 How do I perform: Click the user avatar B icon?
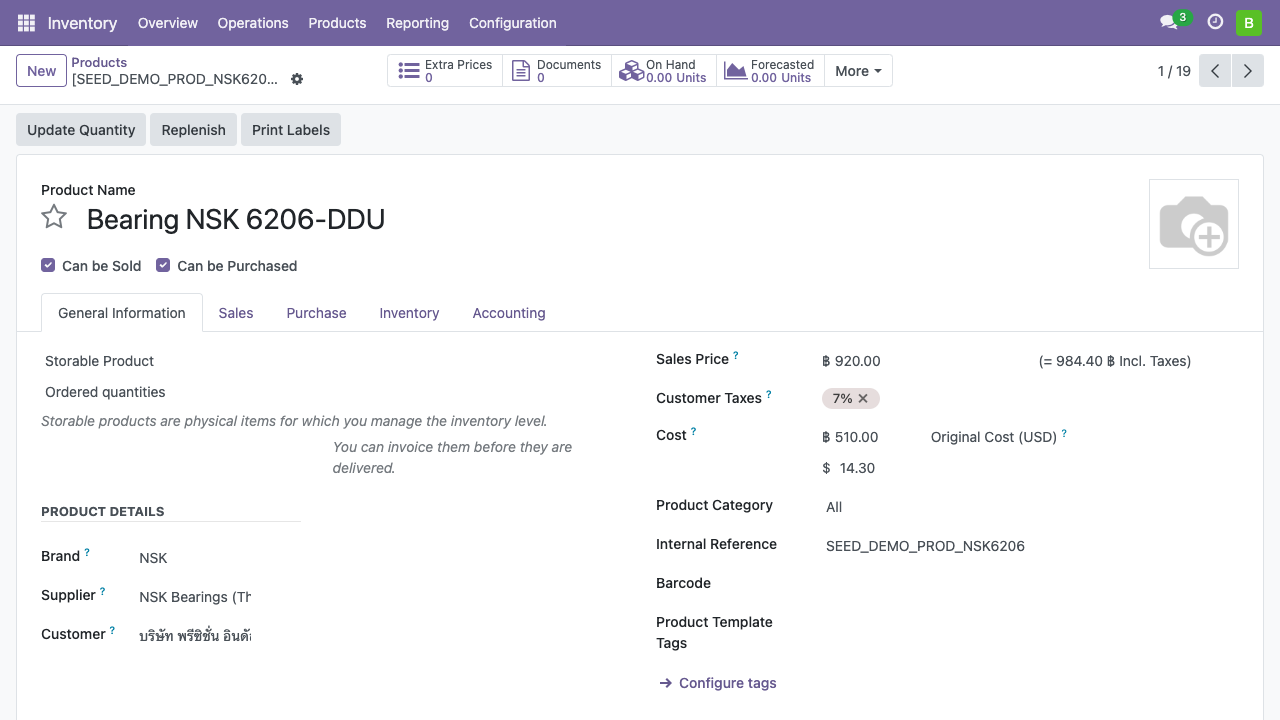pyautogui.click(x=1248, y=22)
